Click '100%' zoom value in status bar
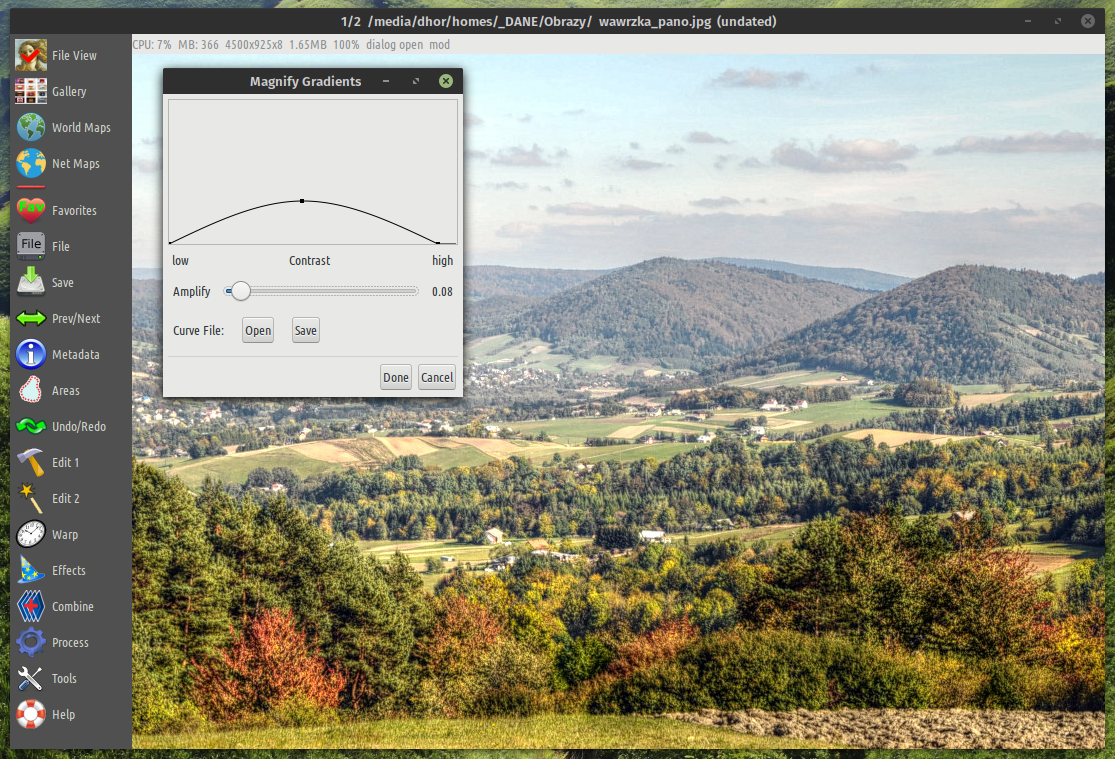1115x759 pixels. point(346,44)
